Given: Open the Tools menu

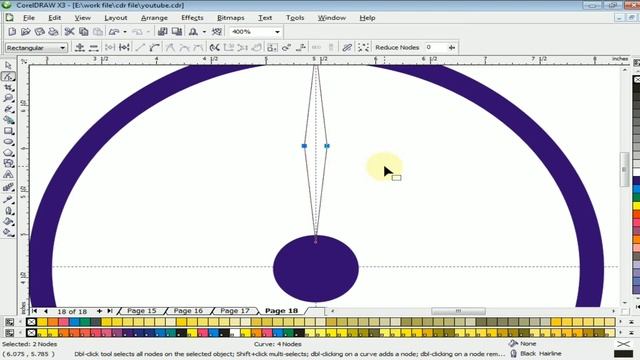Looking at the screenshot, I should click(x=295, y=18).
